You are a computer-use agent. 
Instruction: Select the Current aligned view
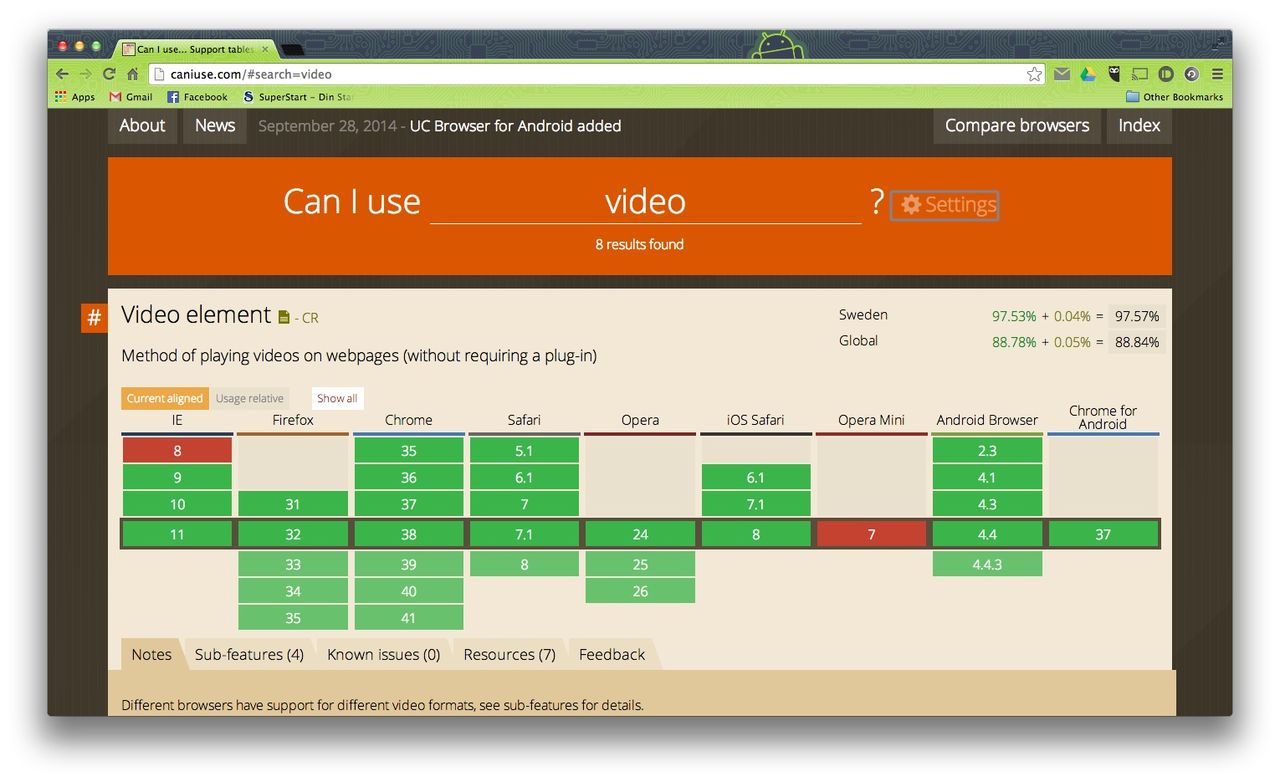(165, 398)
